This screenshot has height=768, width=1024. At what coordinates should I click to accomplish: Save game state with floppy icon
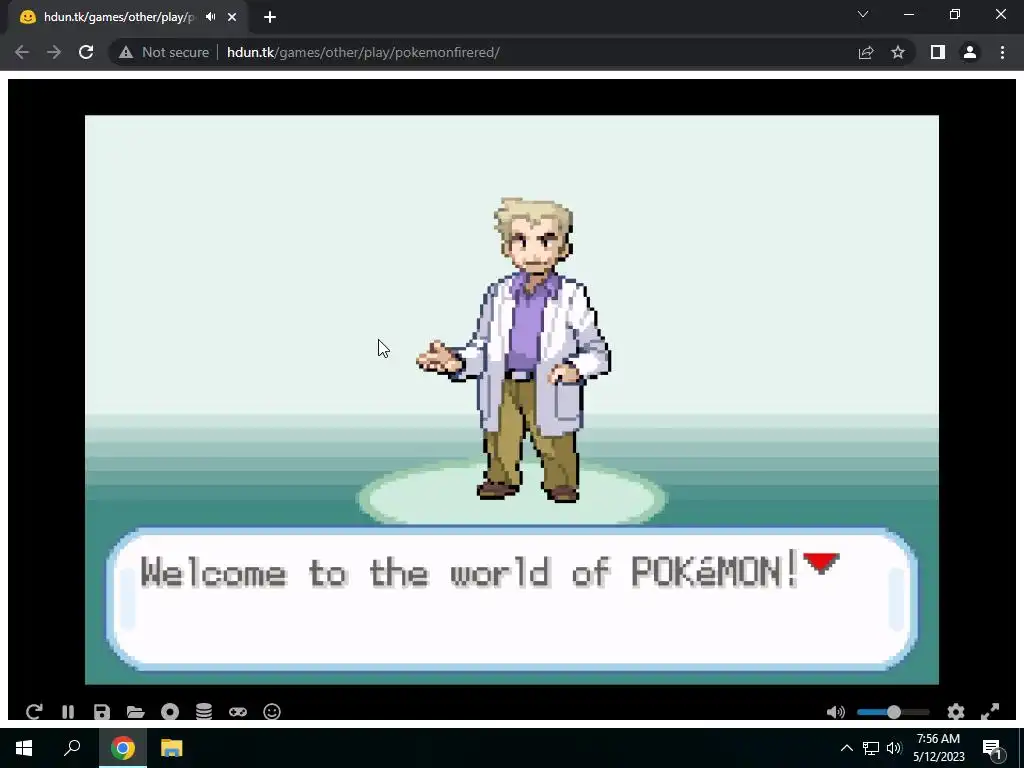(102, 711)
